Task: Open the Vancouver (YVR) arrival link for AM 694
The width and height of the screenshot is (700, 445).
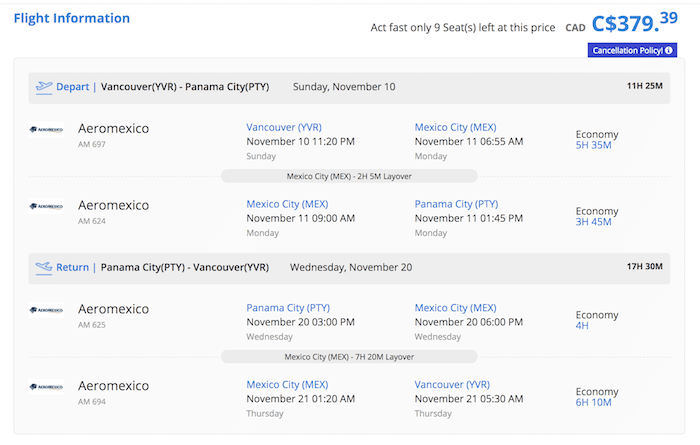Action: click(452, 384)
